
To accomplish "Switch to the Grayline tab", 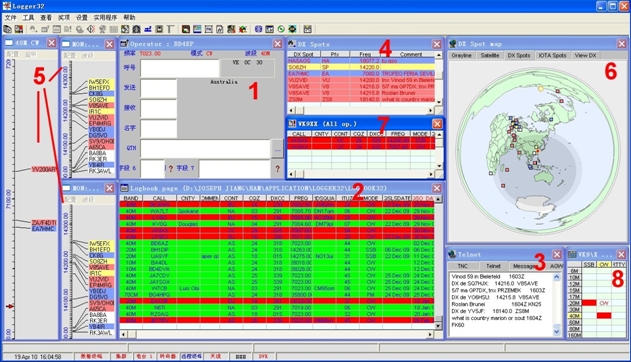I will (x=462, y=56).
